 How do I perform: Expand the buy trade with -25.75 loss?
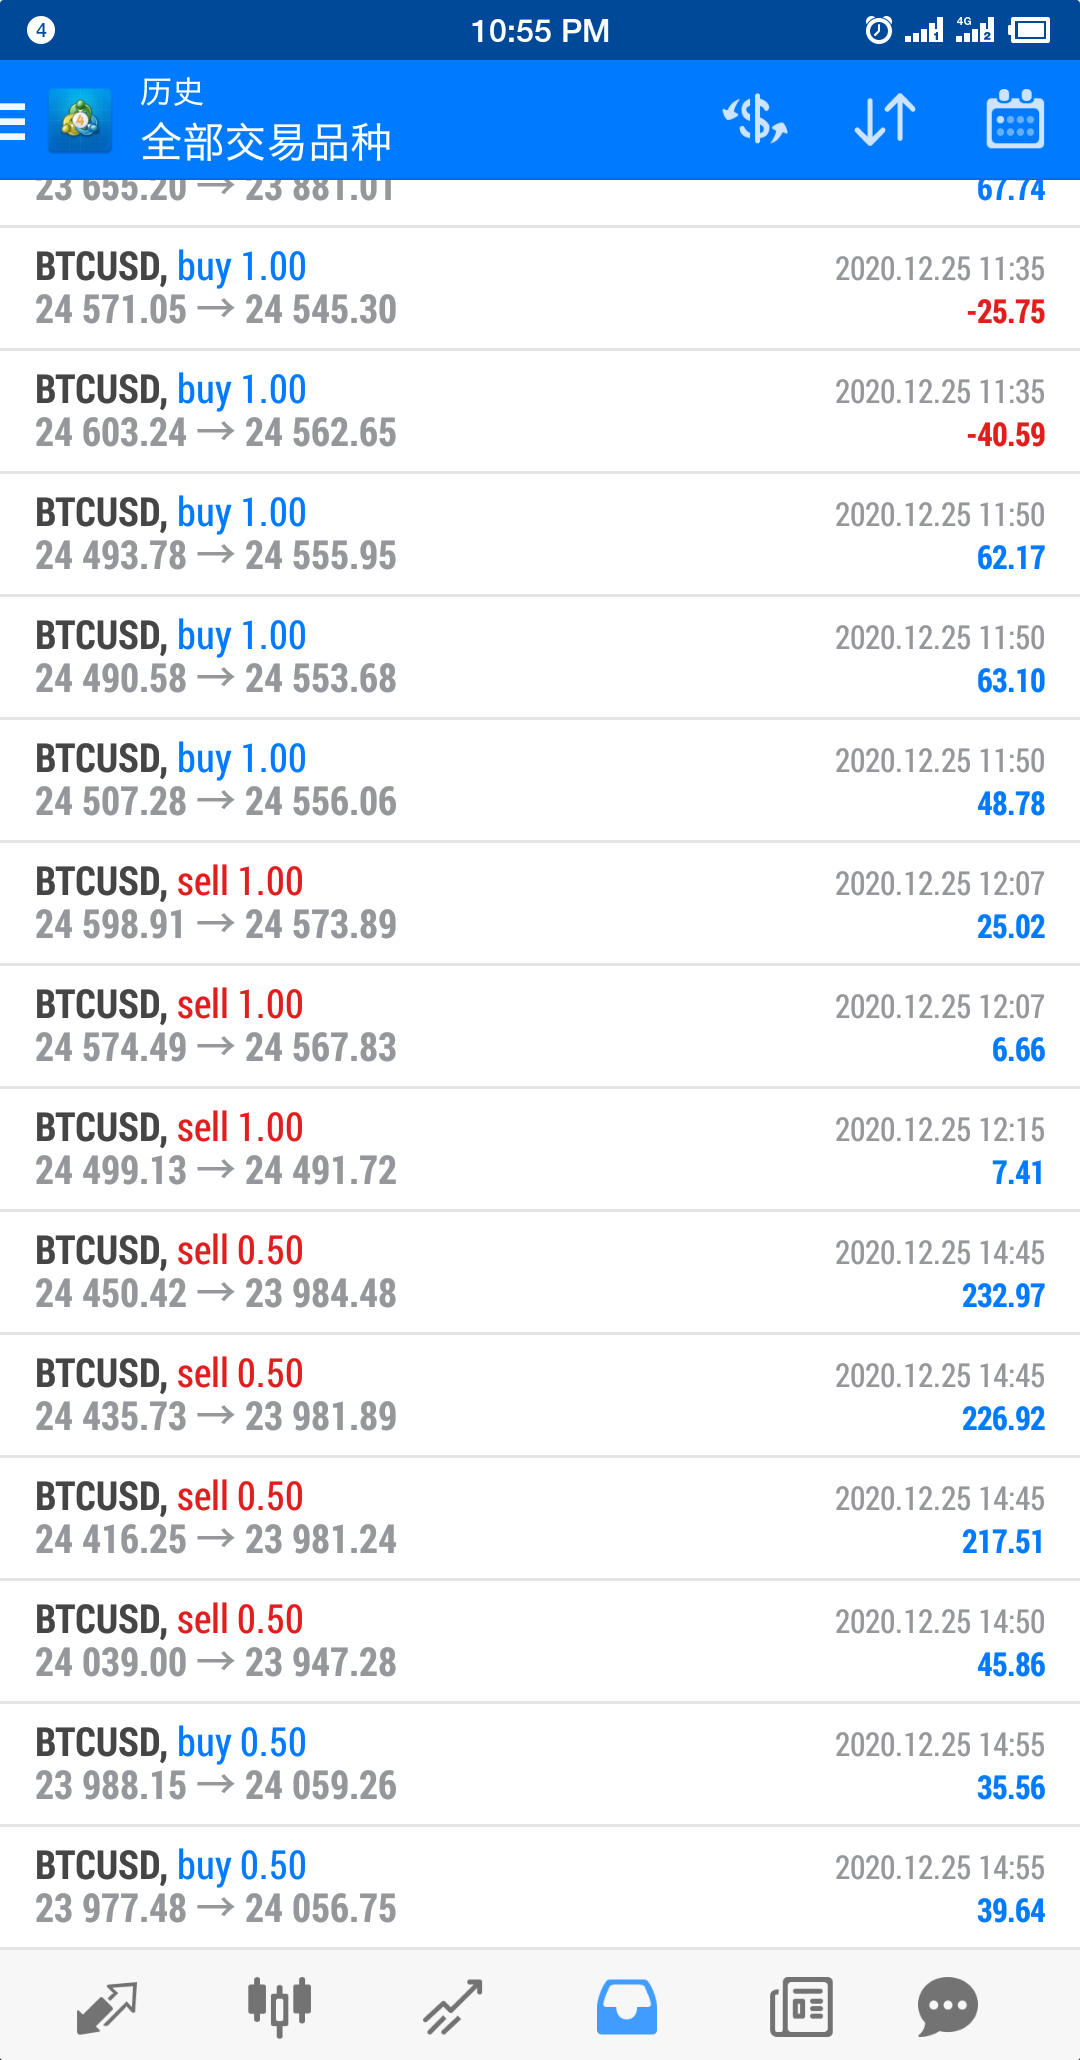(x=540, y=289)
